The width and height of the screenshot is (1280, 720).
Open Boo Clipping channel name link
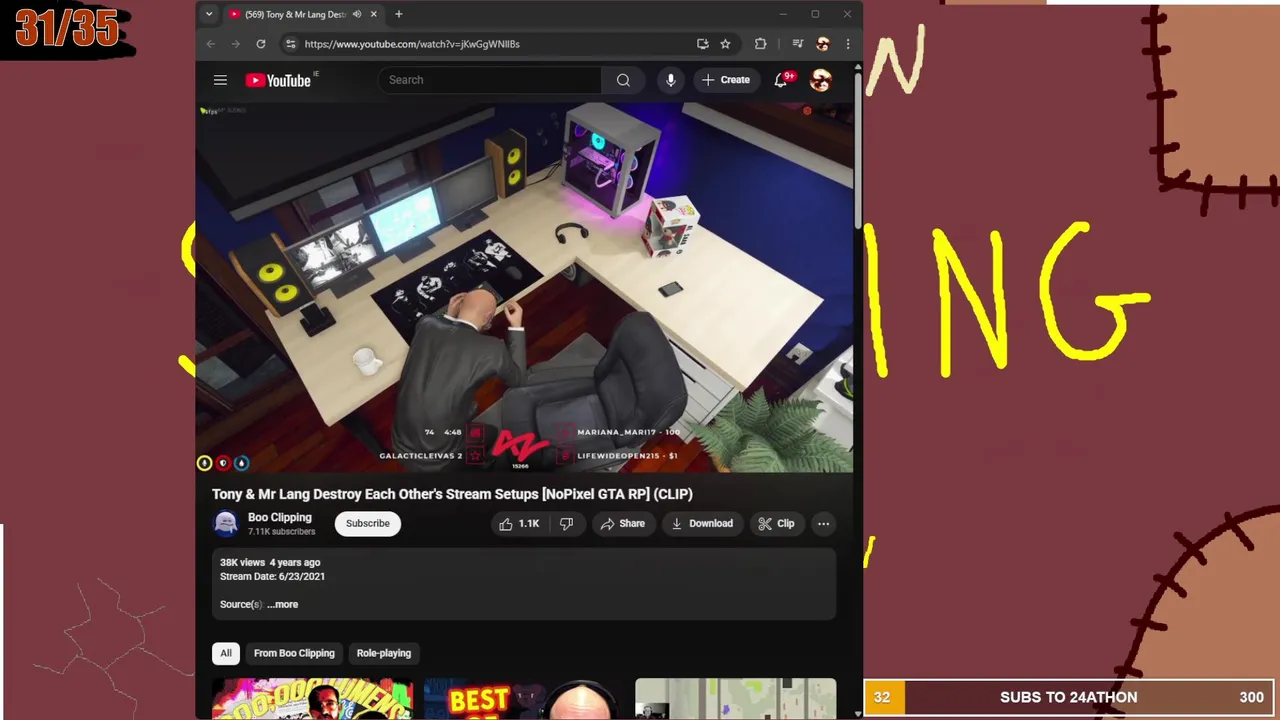coord(280,517)
